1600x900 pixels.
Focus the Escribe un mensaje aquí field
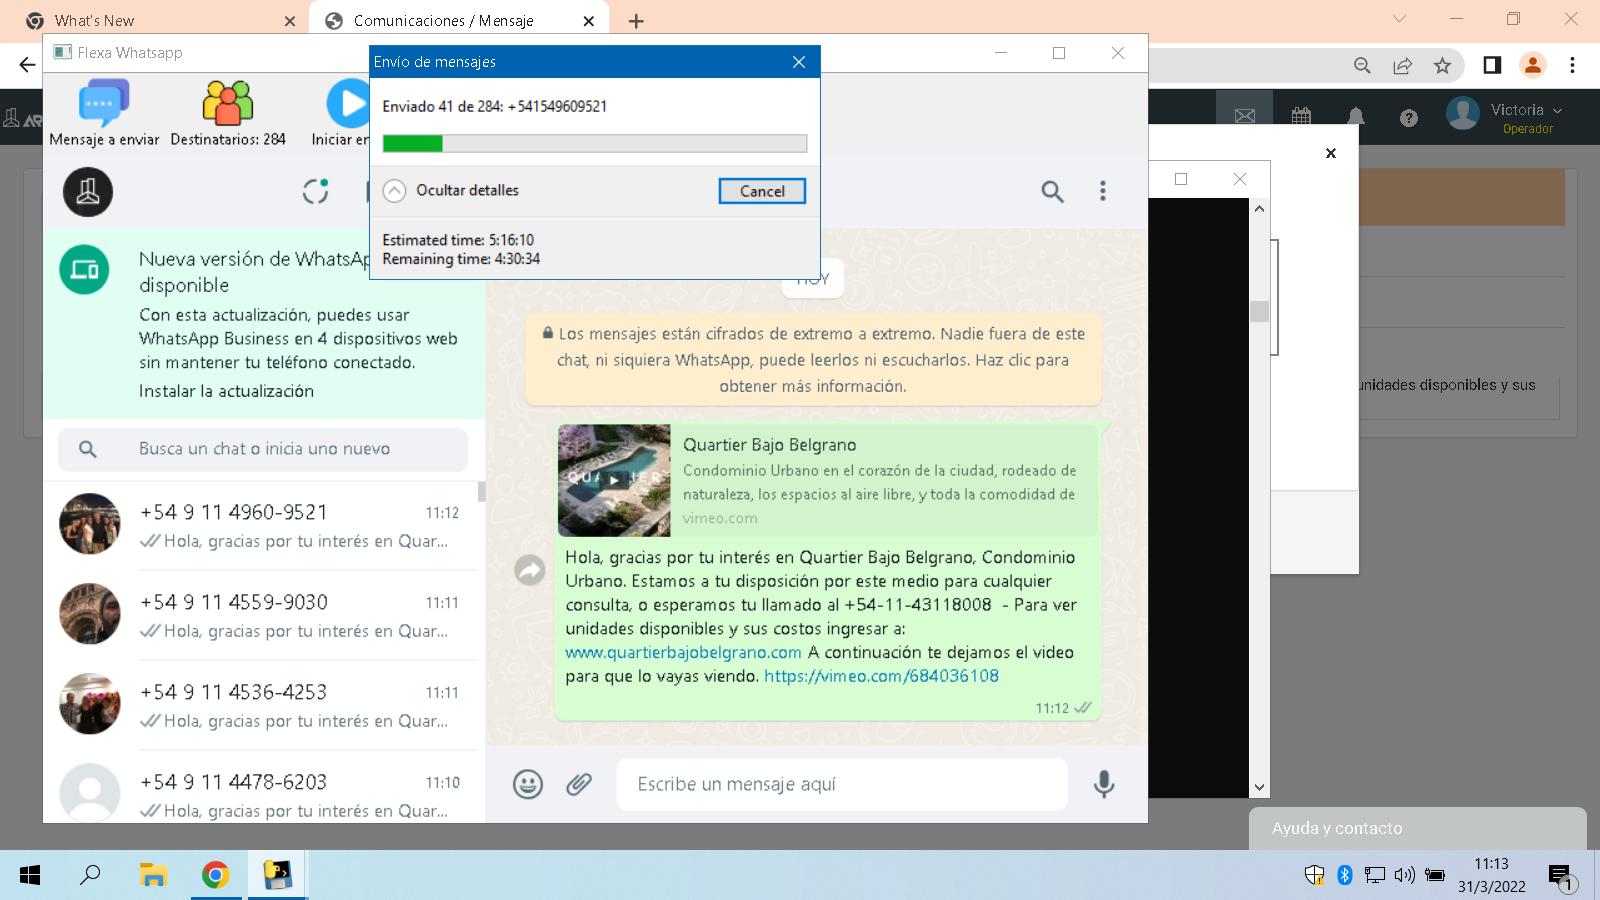pos(842,784)
